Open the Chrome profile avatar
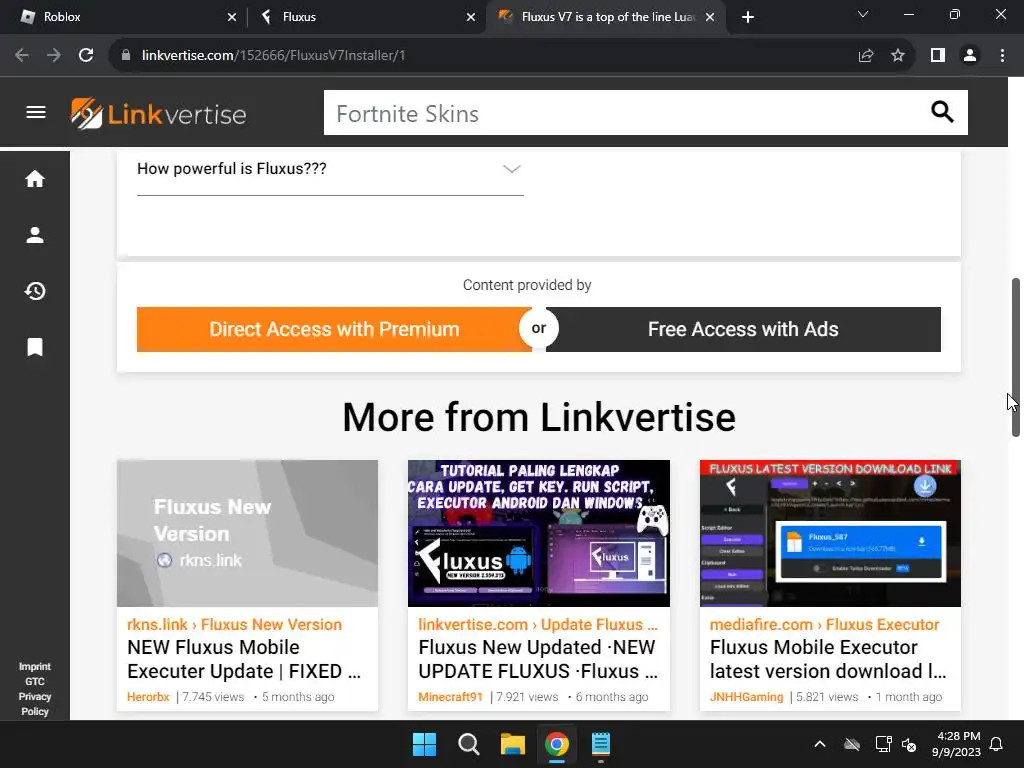Screen dimensions: 1024x768 click(x=970, y=56)
